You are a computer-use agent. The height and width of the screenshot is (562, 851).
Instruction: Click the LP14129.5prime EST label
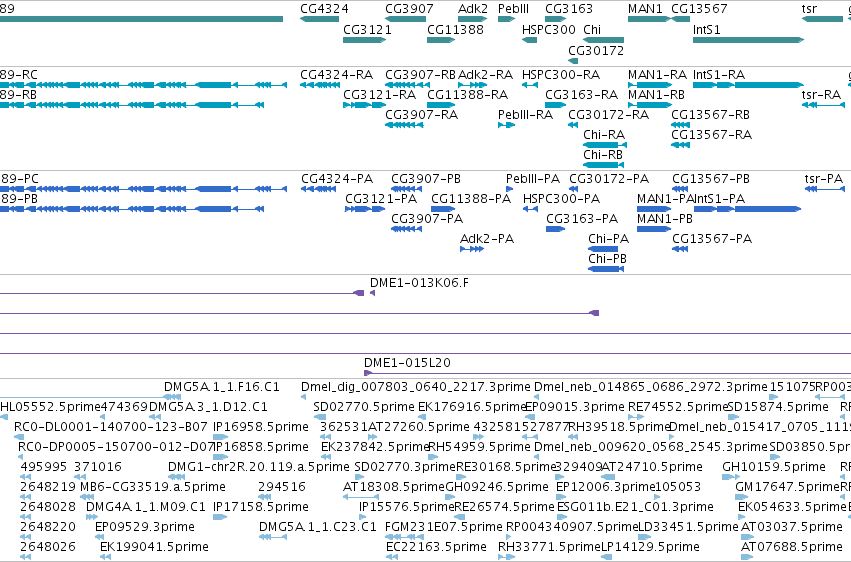[651, 548]
